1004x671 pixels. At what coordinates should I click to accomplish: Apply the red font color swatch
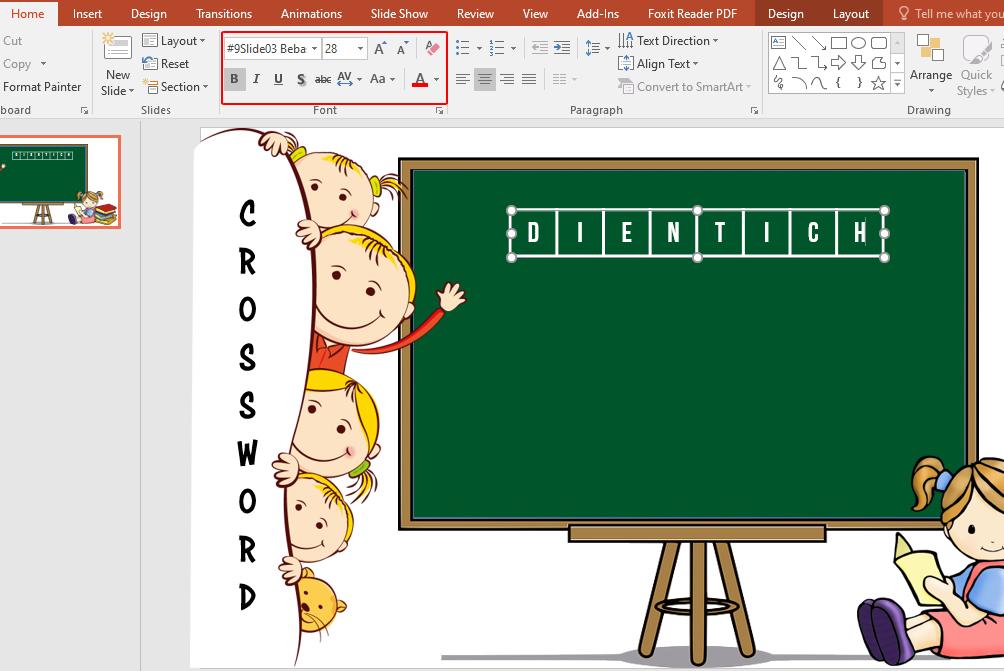coord(419,79)
